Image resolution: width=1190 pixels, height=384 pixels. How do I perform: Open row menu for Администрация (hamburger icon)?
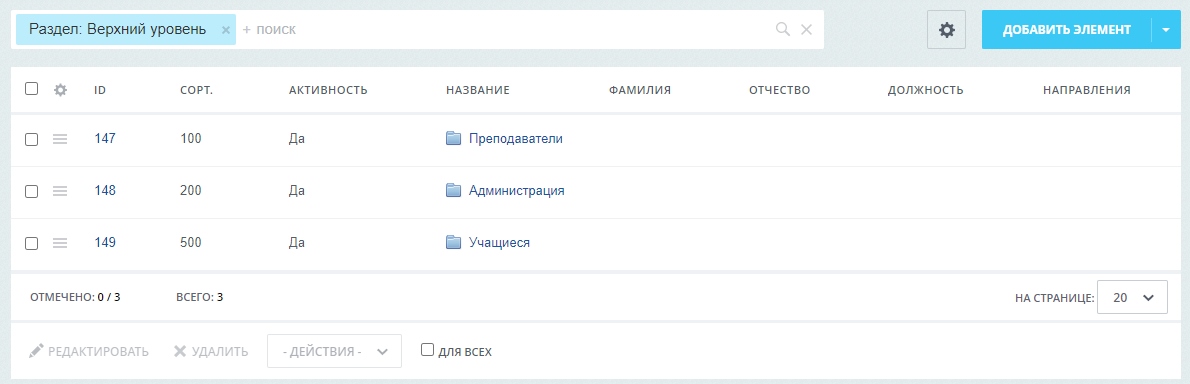(60, 191)
